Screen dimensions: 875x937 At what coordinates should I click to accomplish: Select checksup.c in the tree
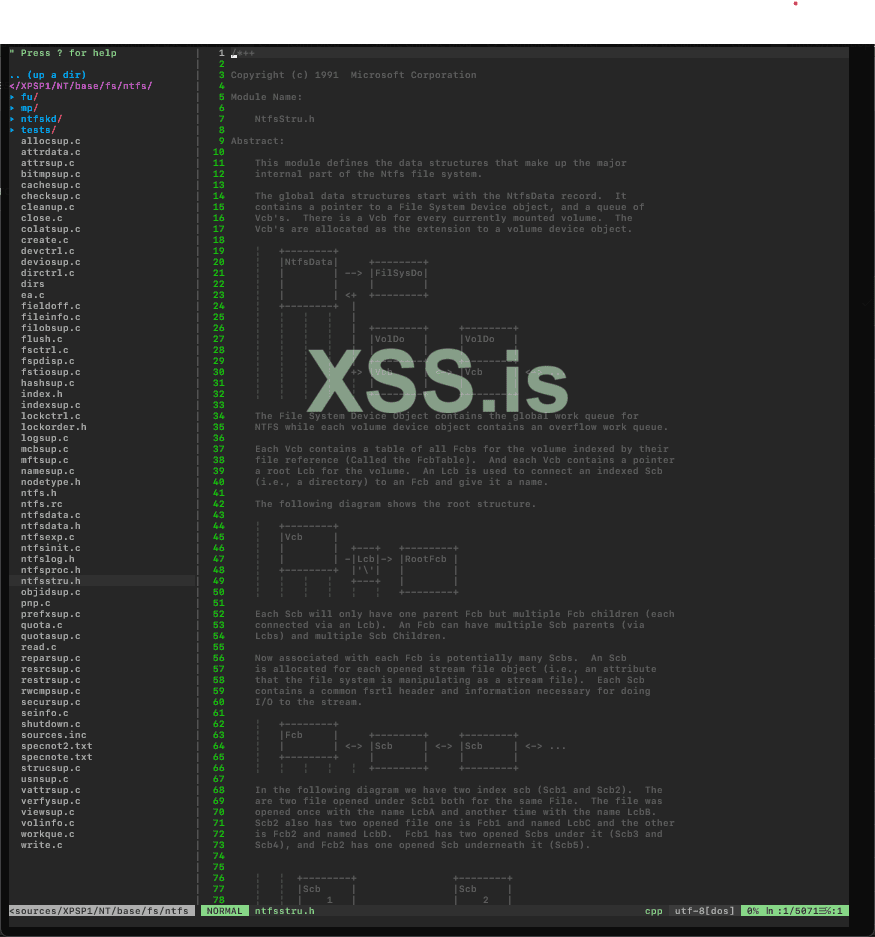point(51,196)
